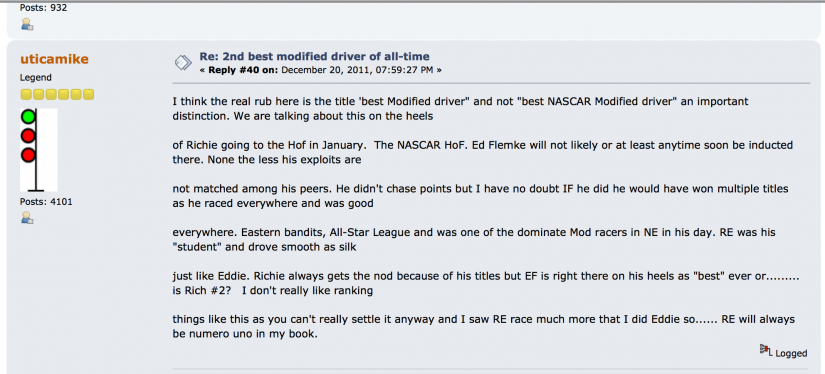825x374 pixels.
Task: Click the green light in the avatar
Action: pyautogui.click(x=28, y=117)
